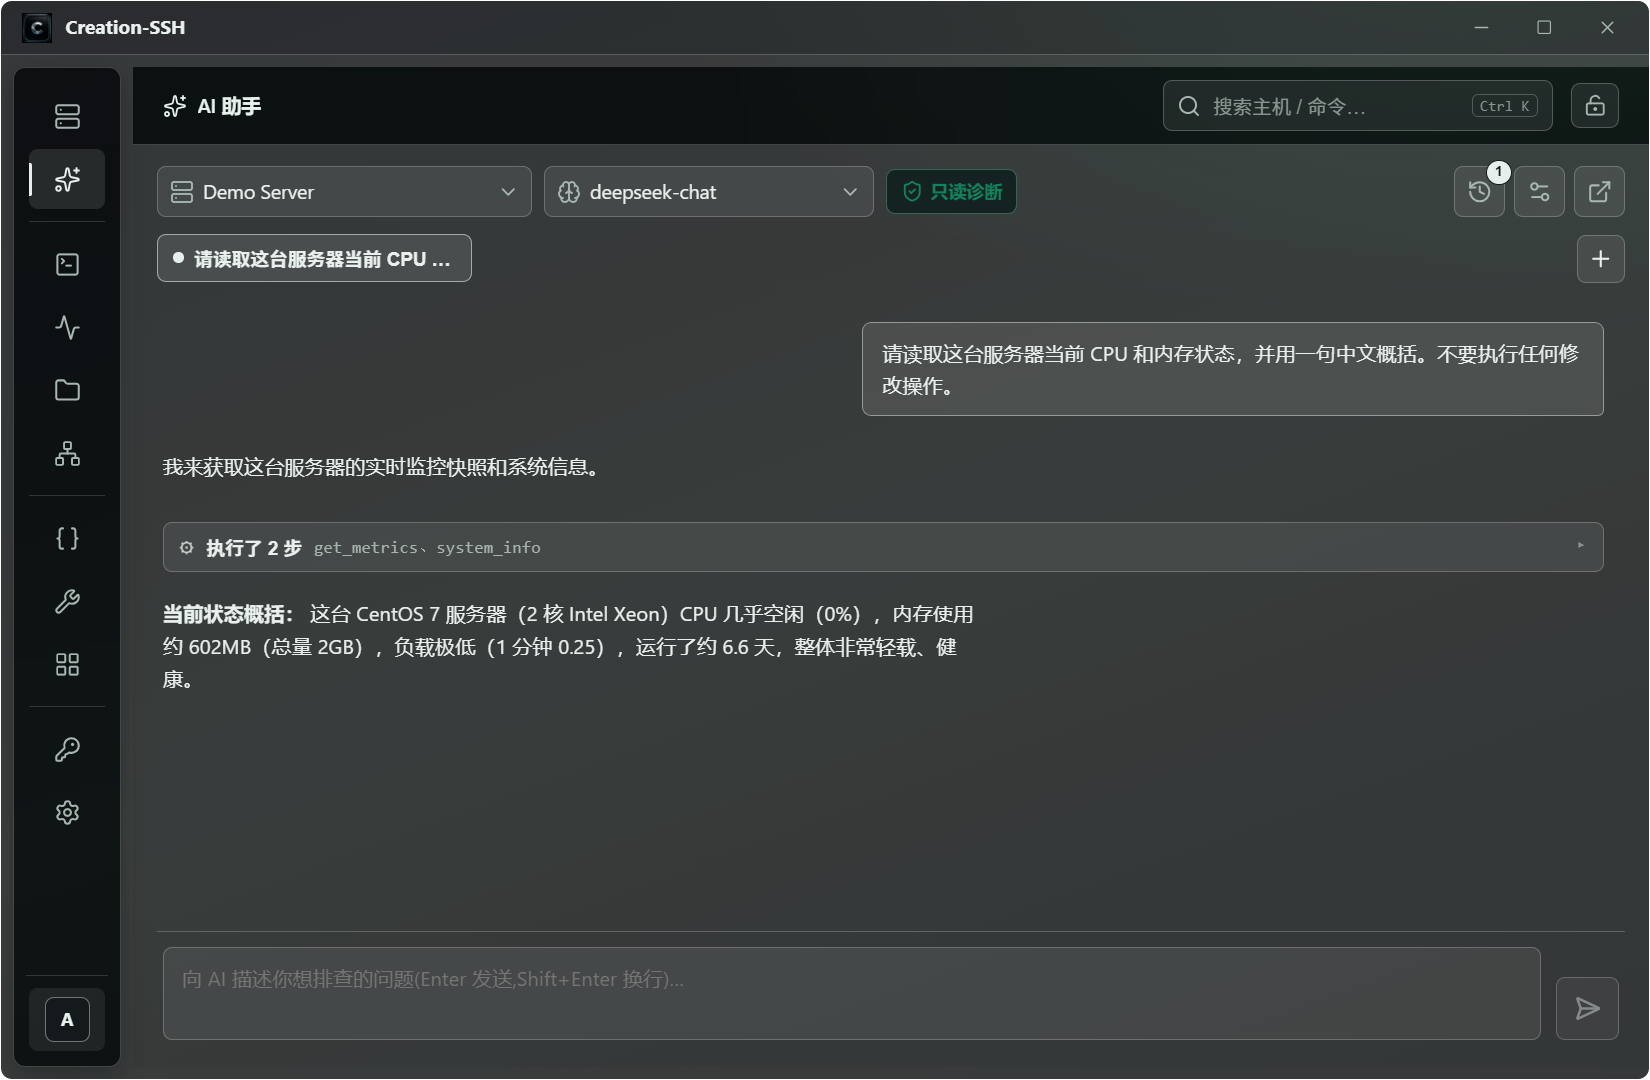
Task: Click the text '我来获取这台服务器的实时监控快照和系统信息。'
Action: click(384, 467)
